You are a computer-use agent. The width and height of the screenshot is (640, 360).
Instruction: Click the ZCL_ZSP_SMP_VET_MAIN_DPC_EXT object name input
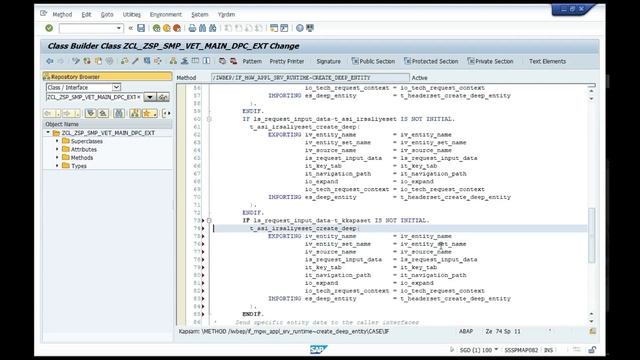(x=94, y=97)
